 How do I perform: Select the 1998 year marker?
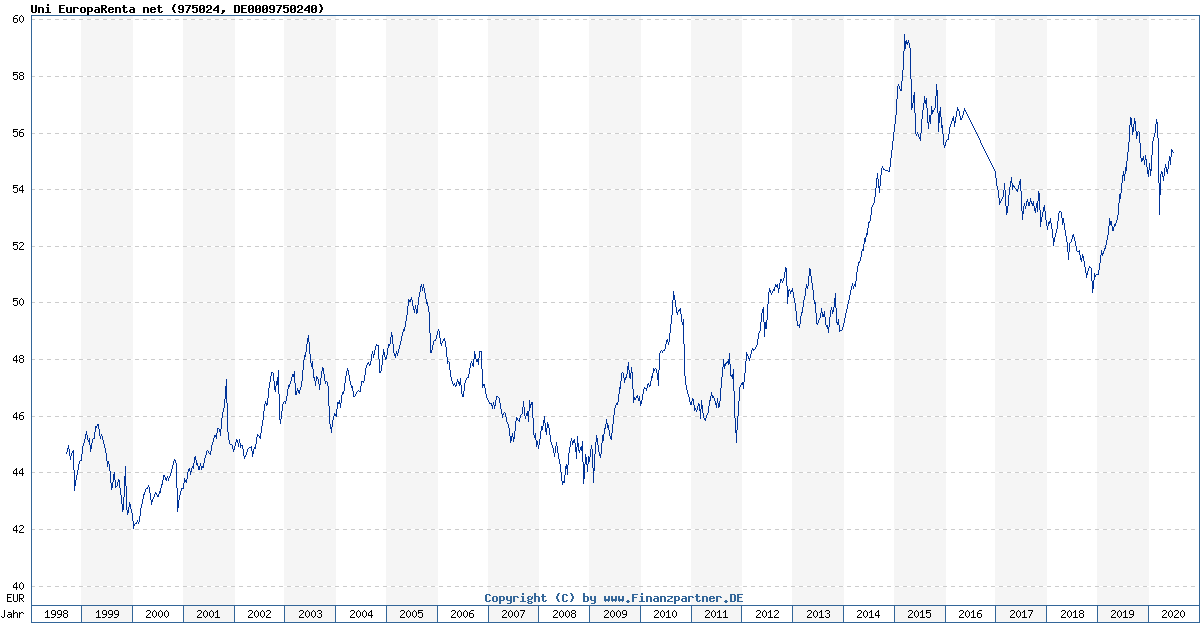[56, 614]
